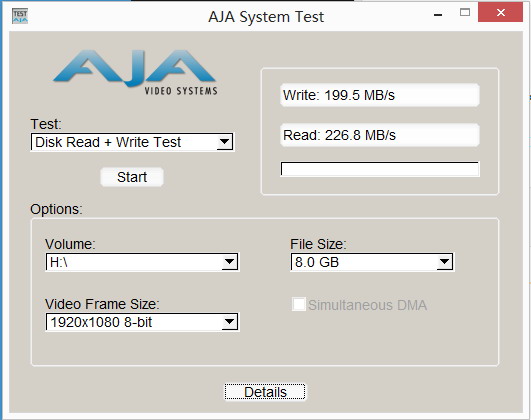Click the Read 226.8 MB/s result field
The width and height of the screenshot is (531, 420).
coord(380,135)
